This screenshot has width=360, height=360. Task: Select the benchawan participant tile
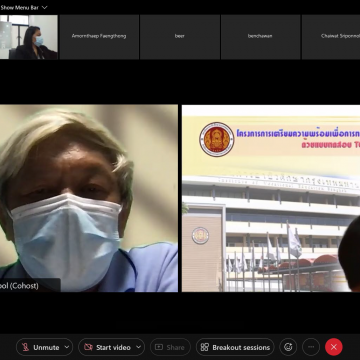260,37
